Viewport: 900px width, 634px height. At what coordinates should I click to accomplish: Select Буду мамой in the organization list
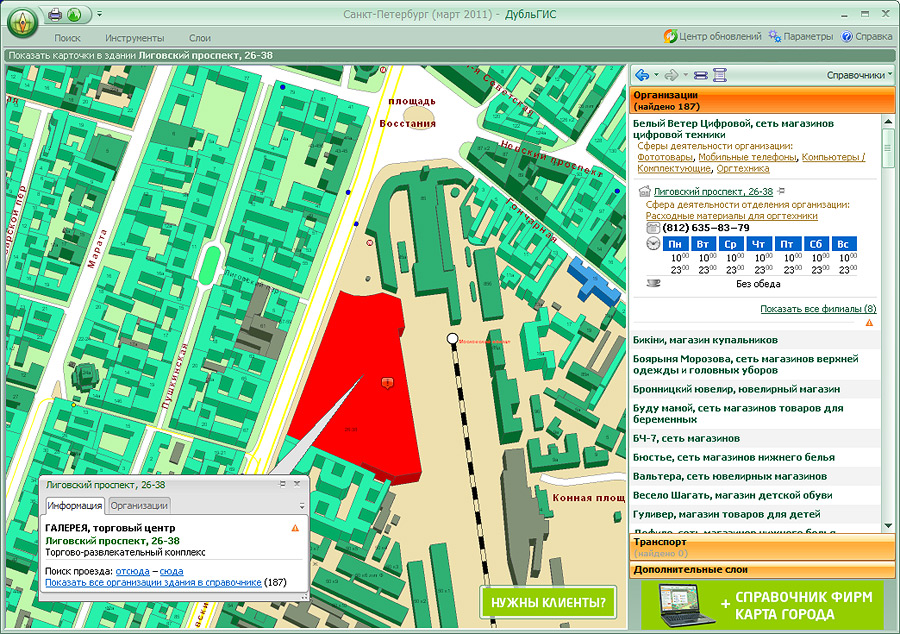tap(755, 414)
